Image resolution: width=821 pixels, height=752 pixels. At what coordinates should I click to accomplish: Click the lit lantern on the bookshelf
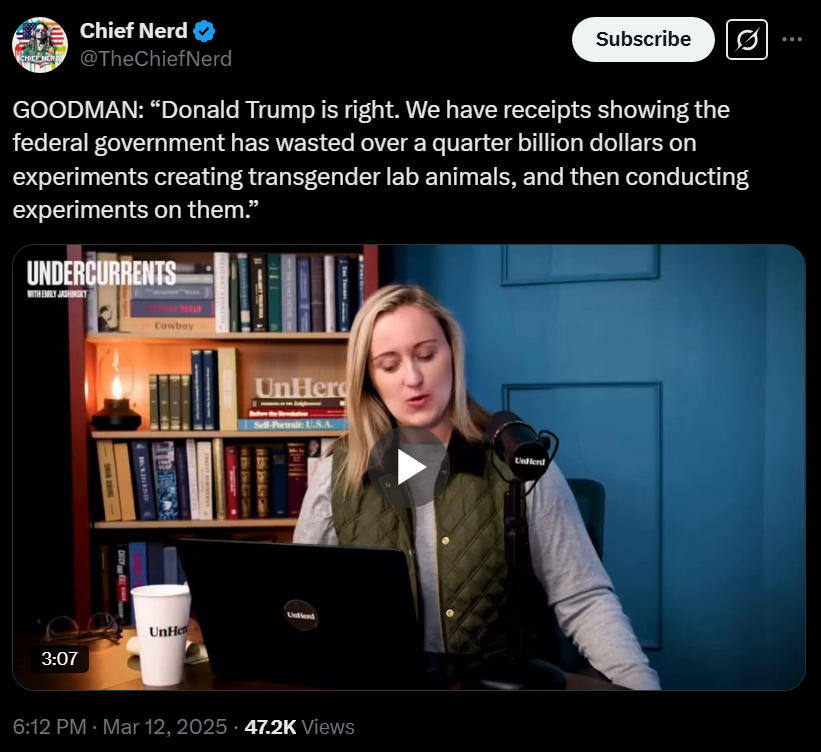coord(116,390)
